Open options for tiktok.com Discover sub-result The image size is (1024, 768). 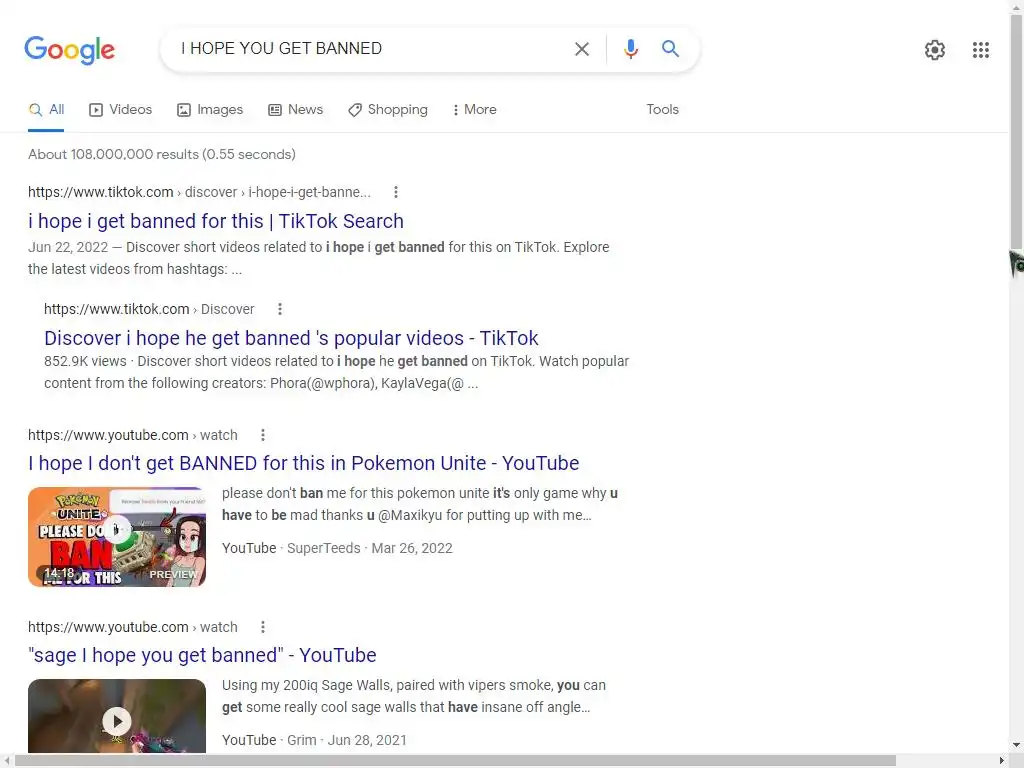pyautogui.click(x=280, y=309)
